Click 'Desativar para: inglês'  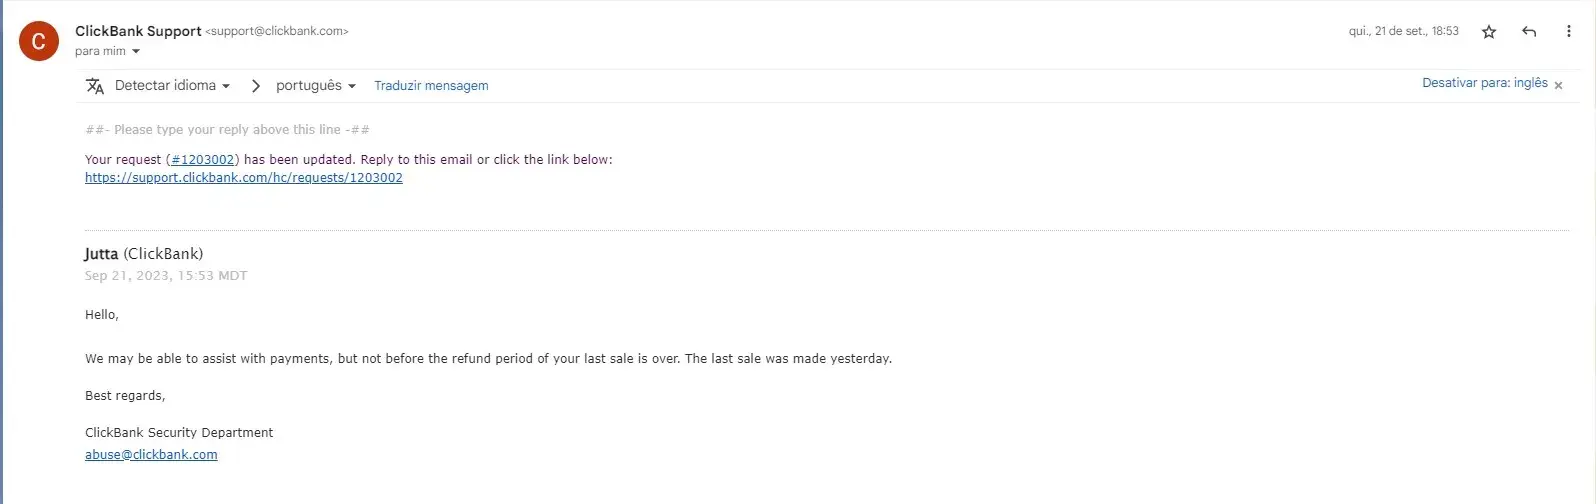coord(1484,83)
